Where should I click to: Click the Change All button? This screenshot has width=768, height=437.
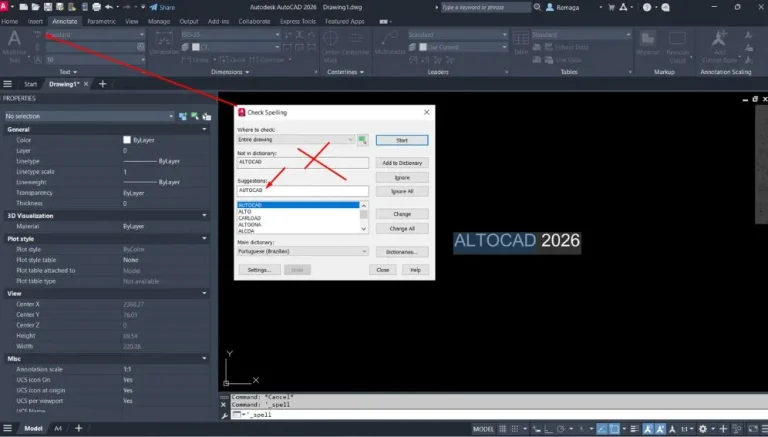tap(402, 229)
